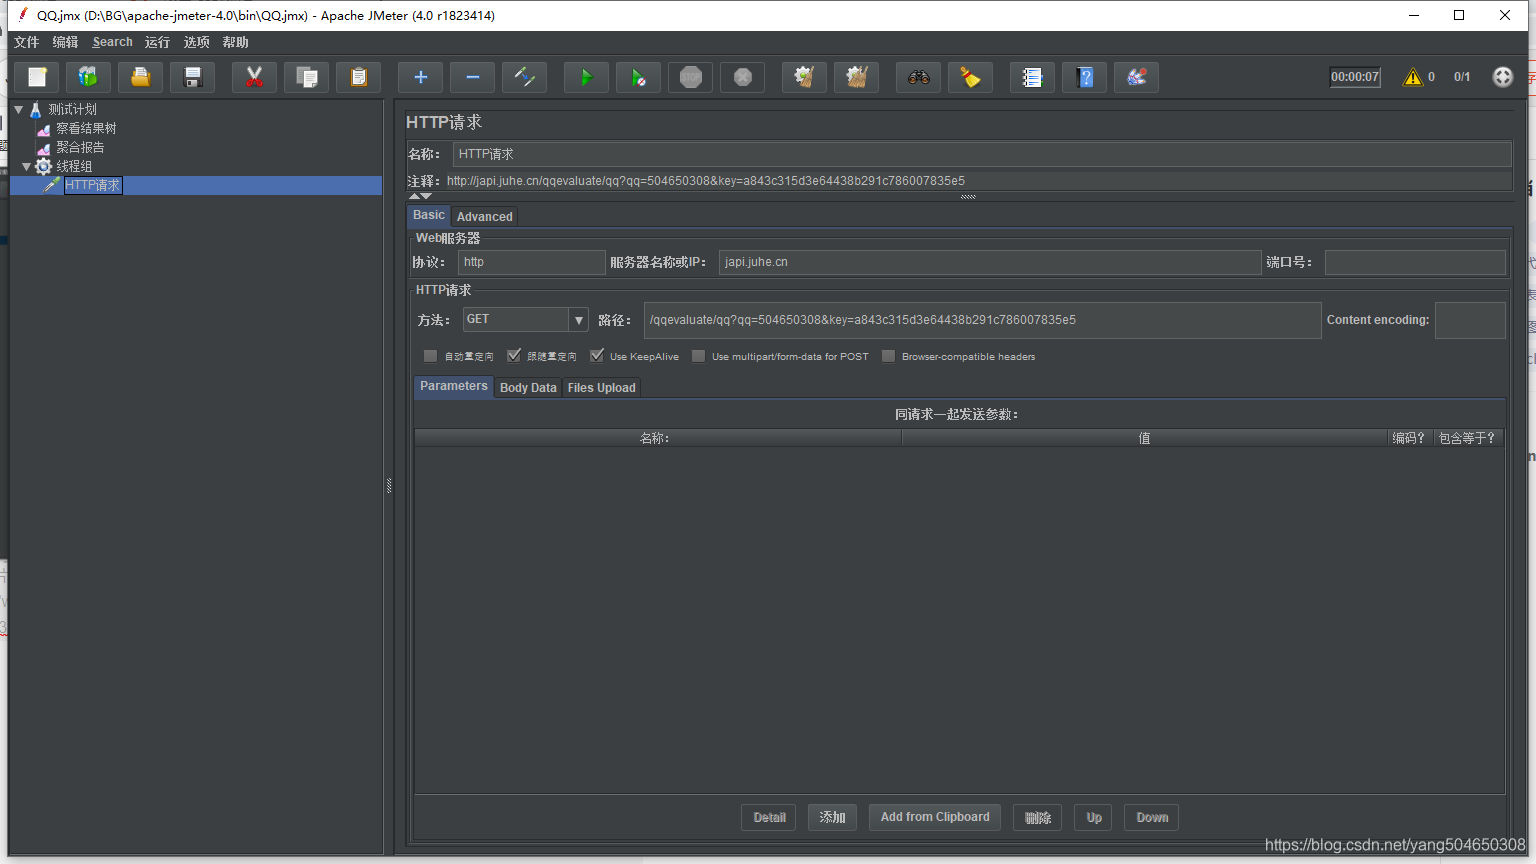Enable Browser-compatible headers checkbox
Image resolution: width=1536 pixels, height=864 pixels.
[x=888, y=356]
